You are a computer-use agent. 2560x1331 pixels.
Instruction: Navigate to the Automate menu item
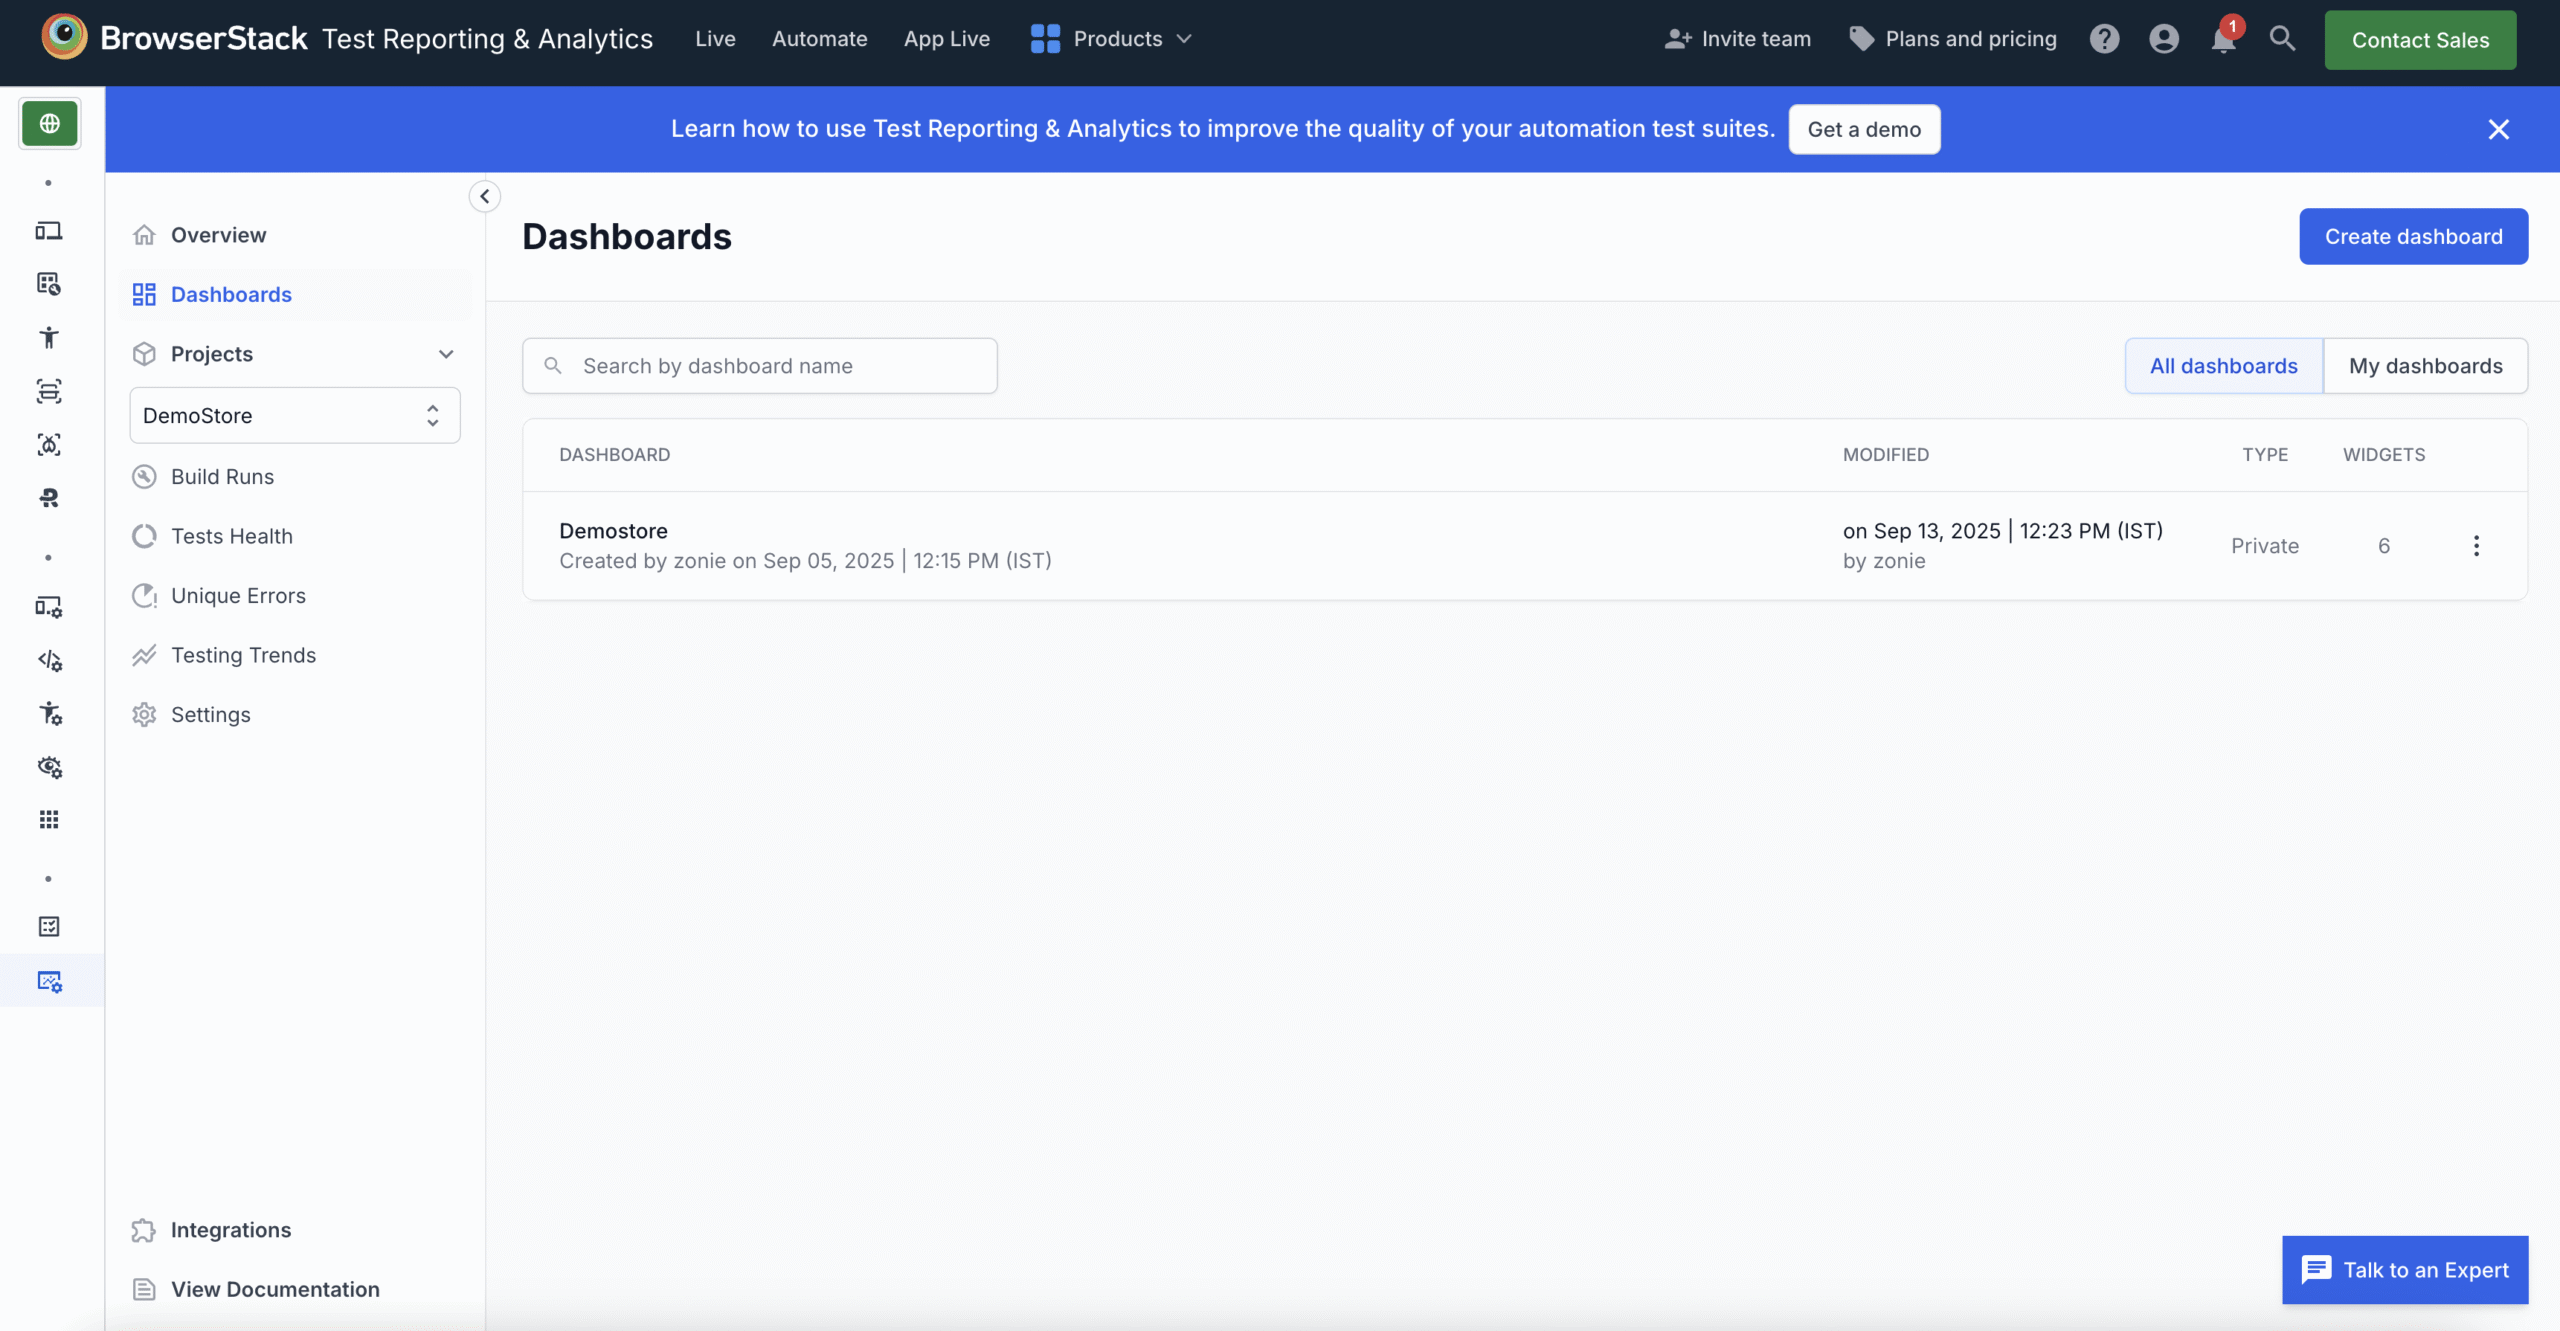(x=819, y=39)
